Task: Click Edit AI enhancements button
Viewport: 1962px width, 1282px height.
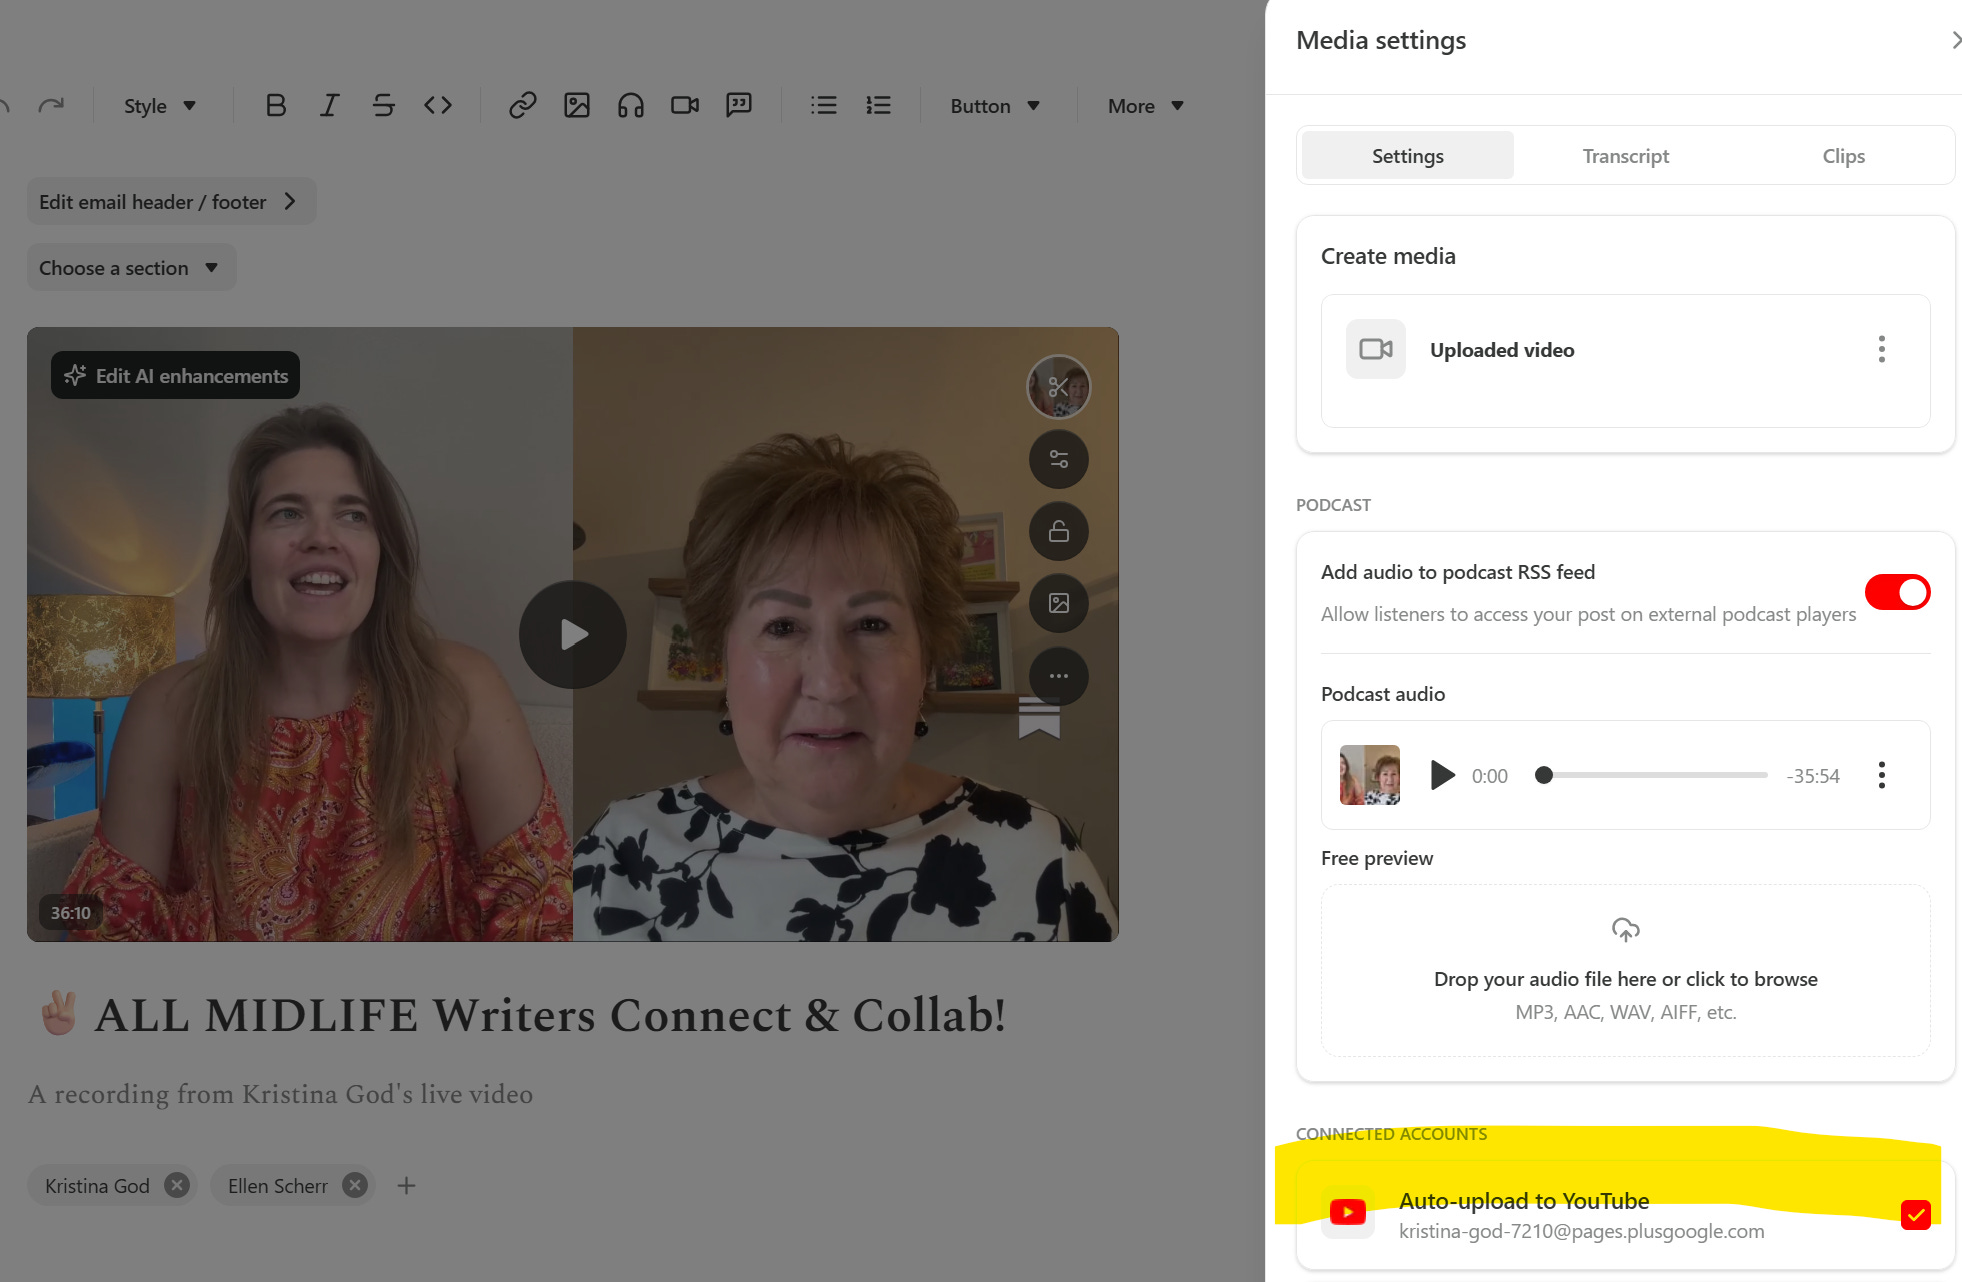Action: click(x=176, y=376)
